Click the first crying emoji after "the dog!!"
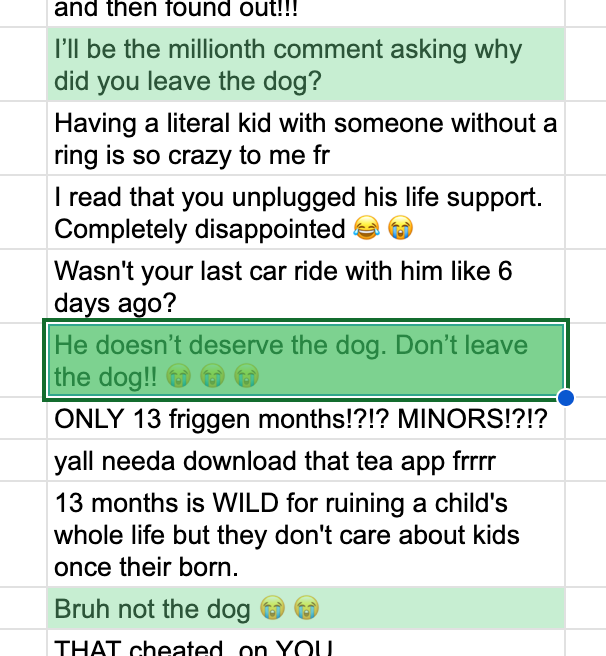This screenshot has height=656, width=606. click(179, 377)
